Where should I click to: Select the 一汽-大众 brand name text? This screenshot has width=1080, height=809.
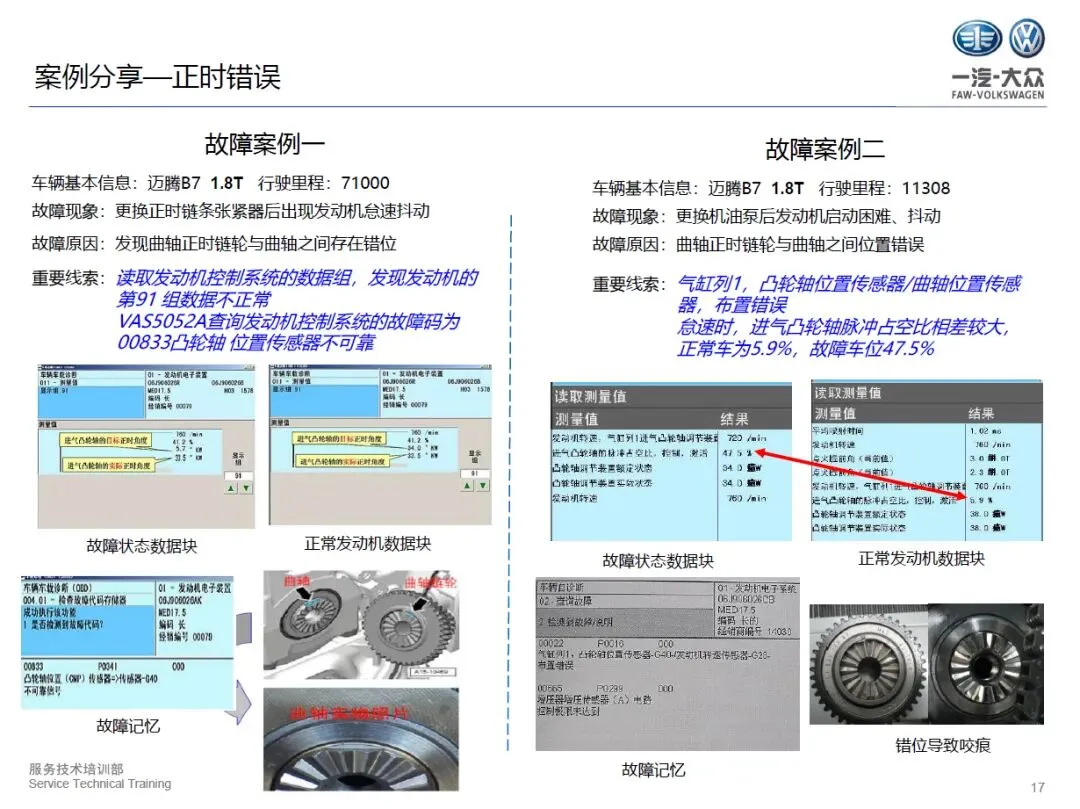(x=998, y=76)
